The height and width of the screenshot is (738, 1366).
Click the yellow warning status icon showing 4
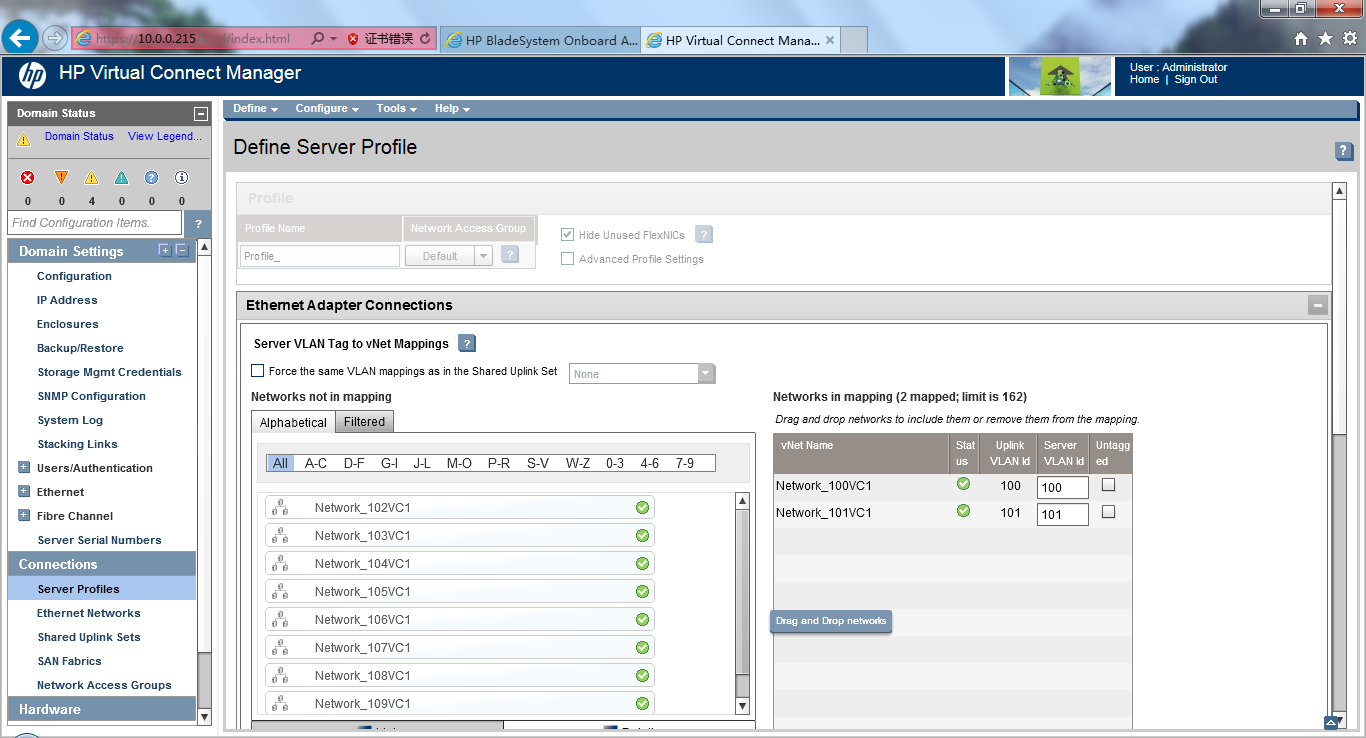(91, 178)
